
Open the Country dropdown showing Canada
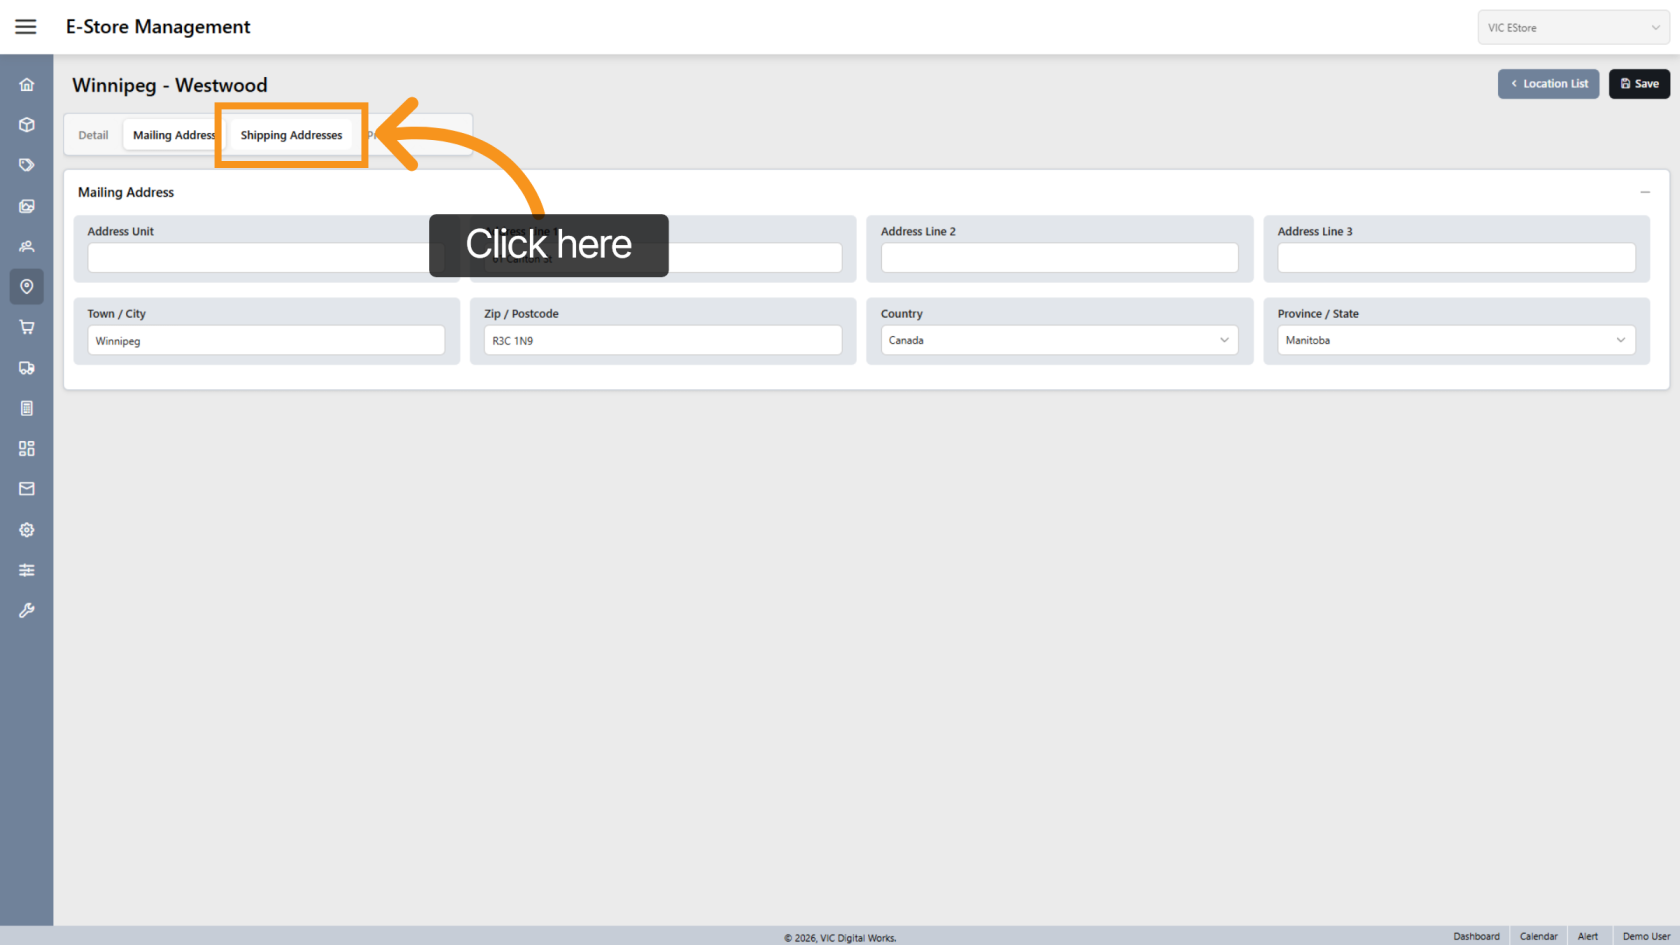point(1058,341)
